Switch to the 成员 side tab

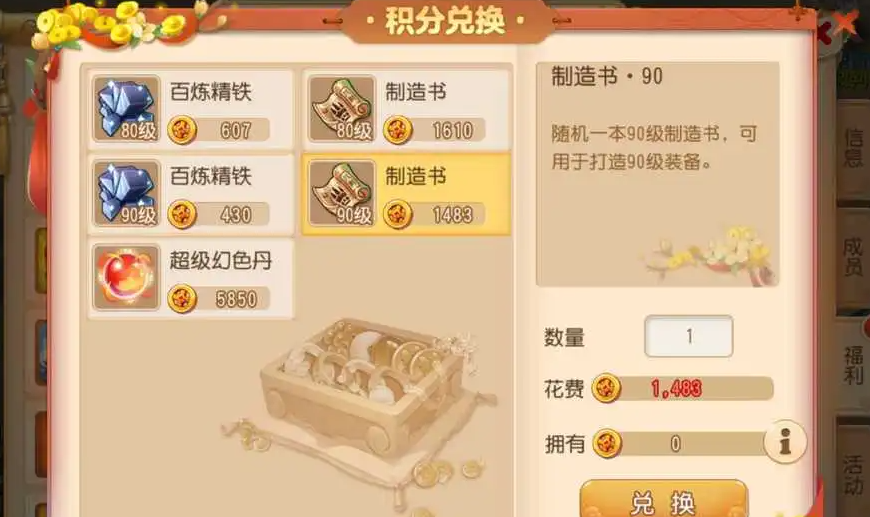point(853,256)
